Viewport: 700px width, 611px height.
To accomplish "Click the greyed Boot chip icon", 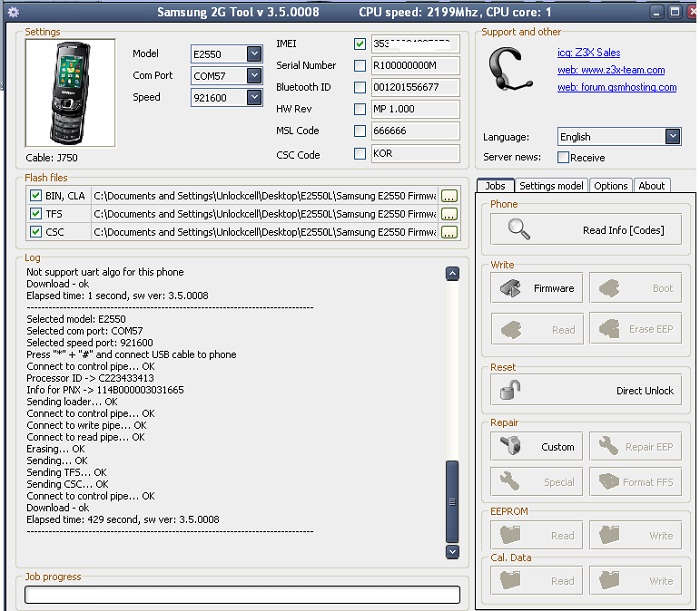I will point(609,288).
